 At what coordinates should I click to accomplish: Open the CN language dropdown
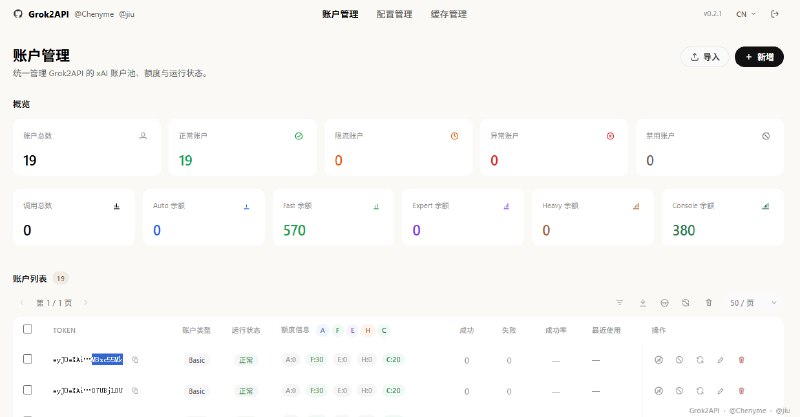point(745,14)
